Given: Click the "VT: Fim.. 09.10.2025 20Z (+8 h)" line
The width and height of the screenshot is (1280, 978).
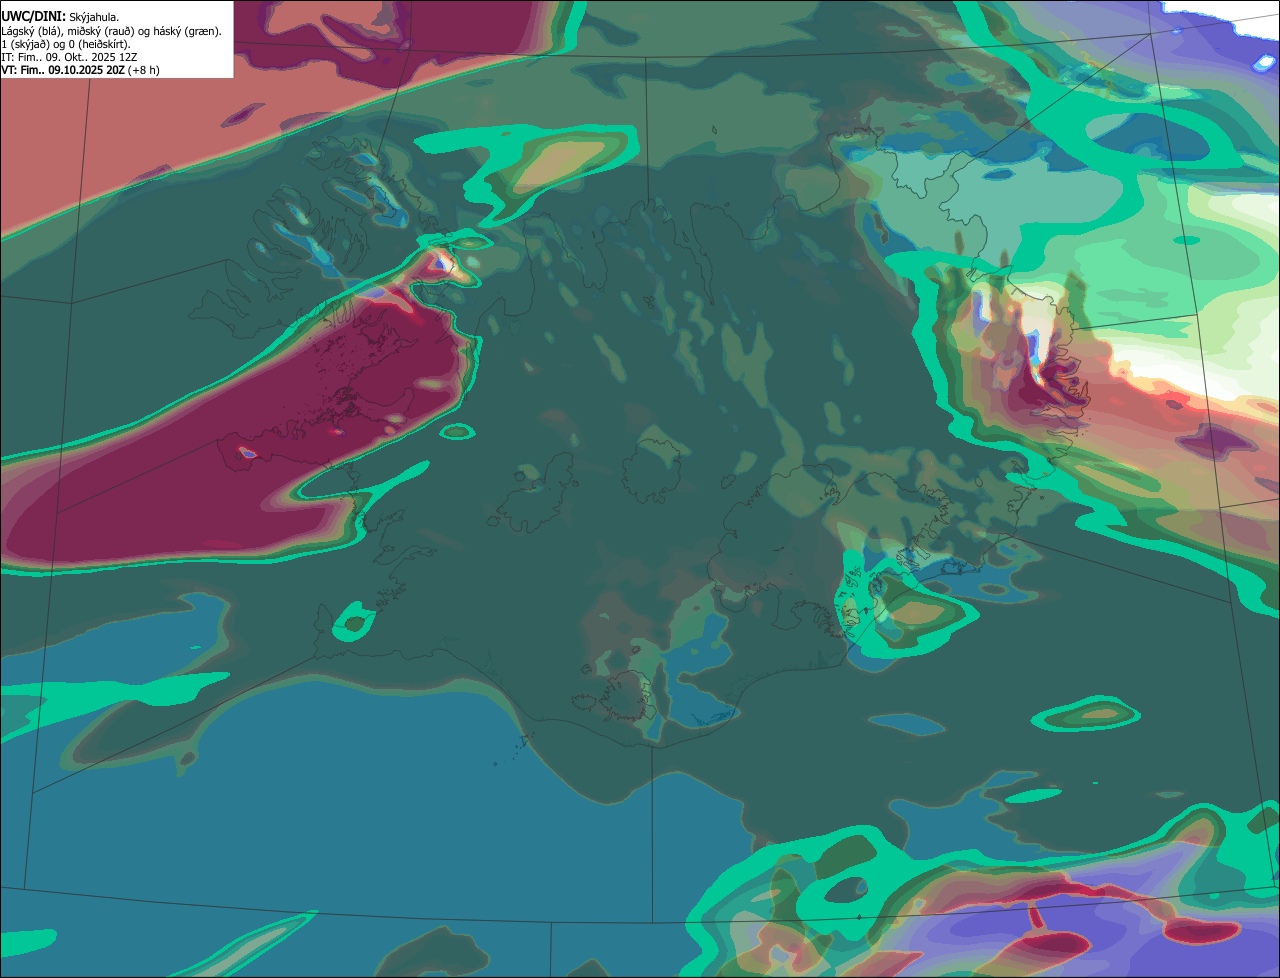Looking at the screenshot, I should pyautogui.click(x=80, y=70).
